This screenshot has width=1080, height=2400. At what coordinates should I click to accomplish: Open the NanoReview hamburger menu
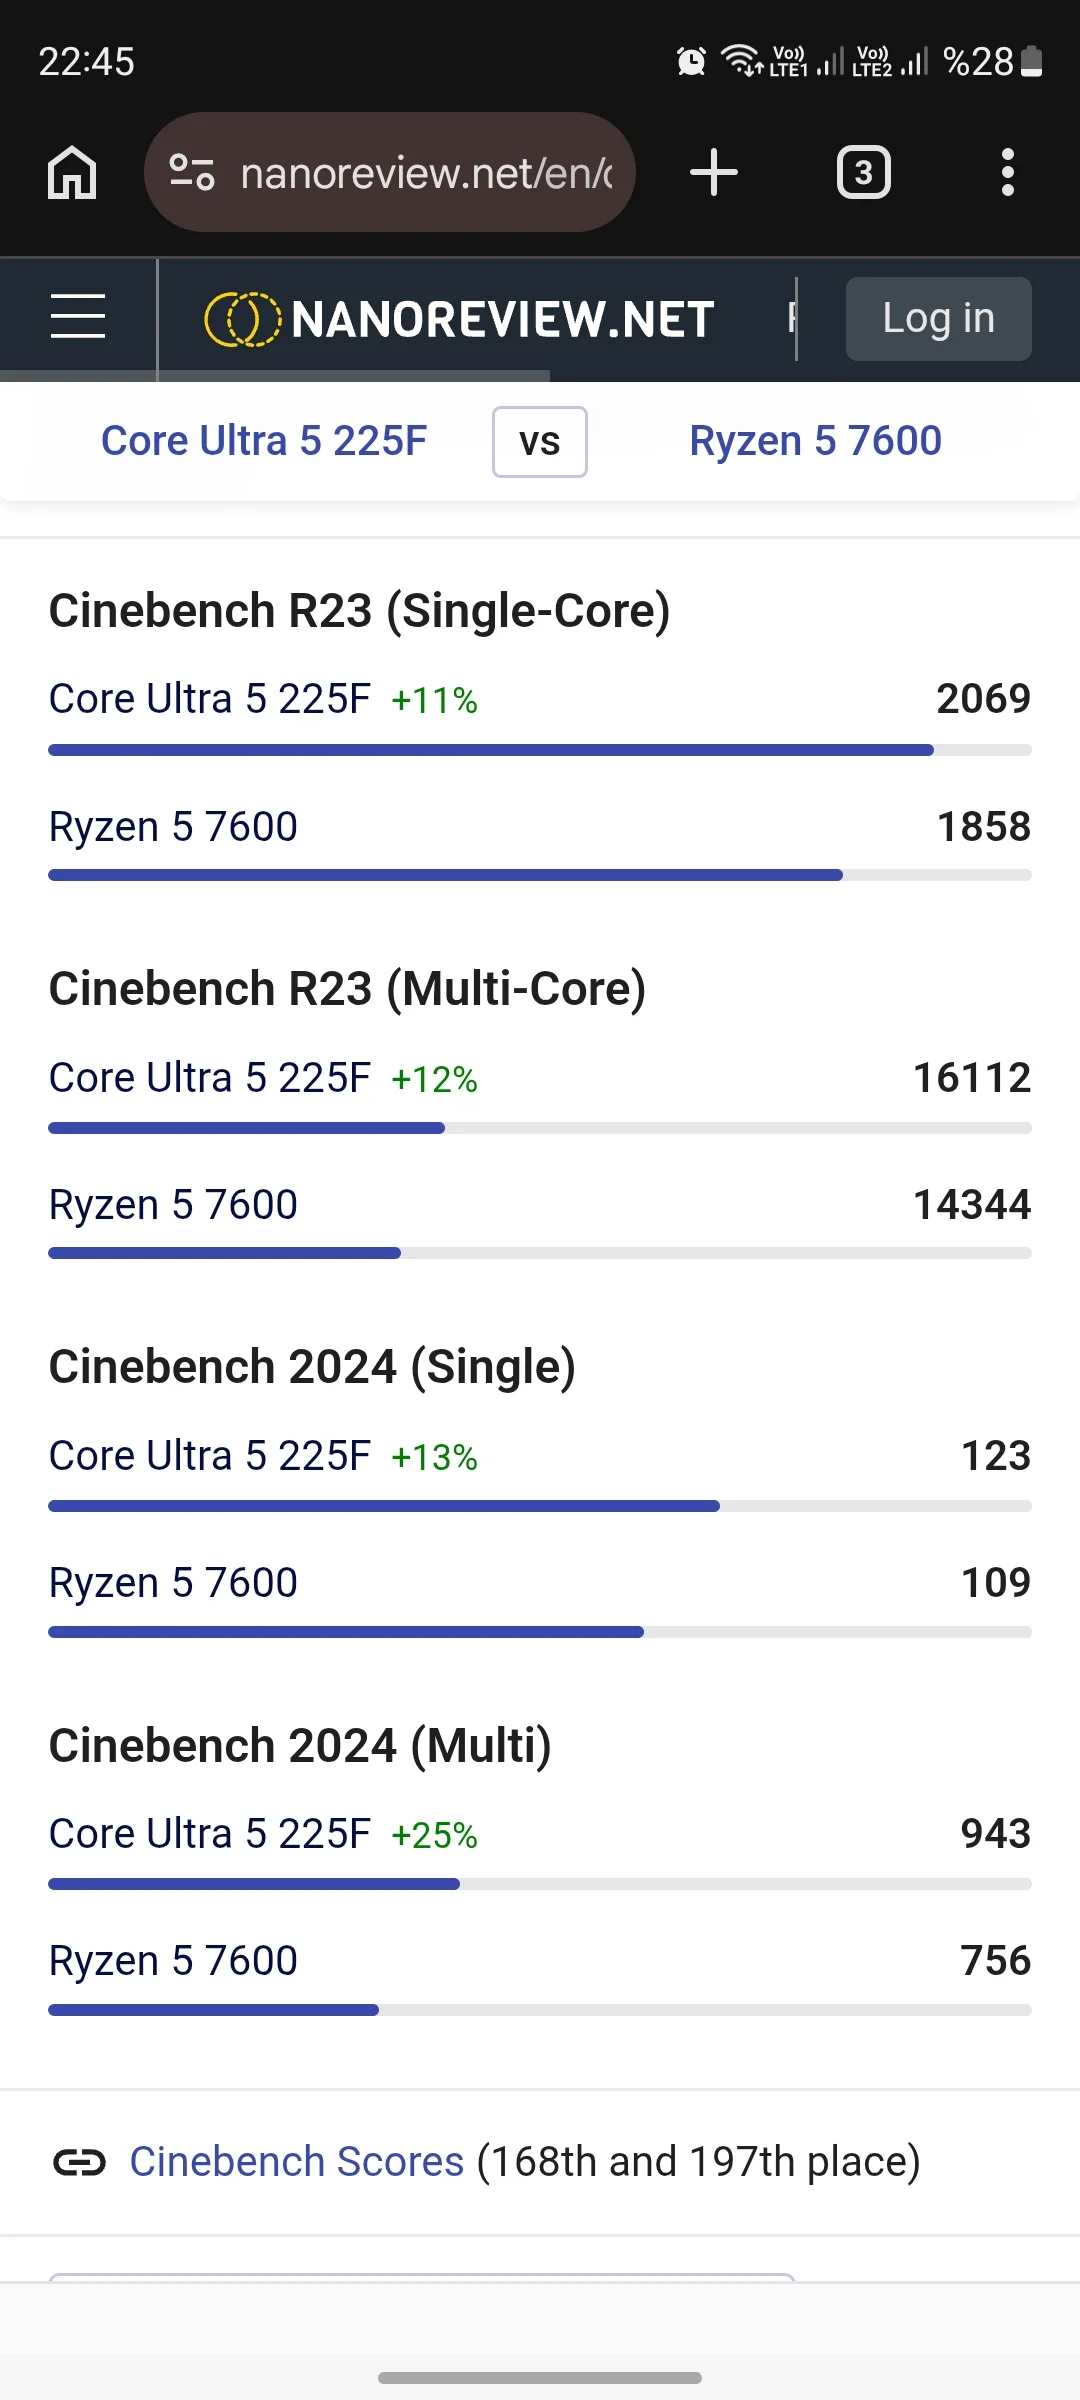[78, 317]
